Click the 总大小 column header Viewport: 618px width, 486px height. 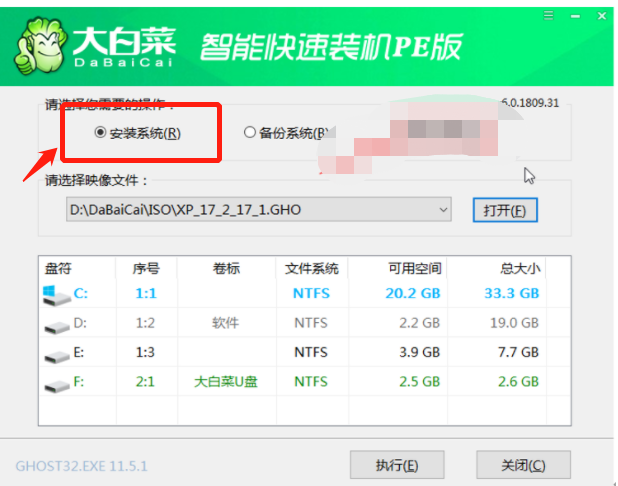[x=520, y=268]
